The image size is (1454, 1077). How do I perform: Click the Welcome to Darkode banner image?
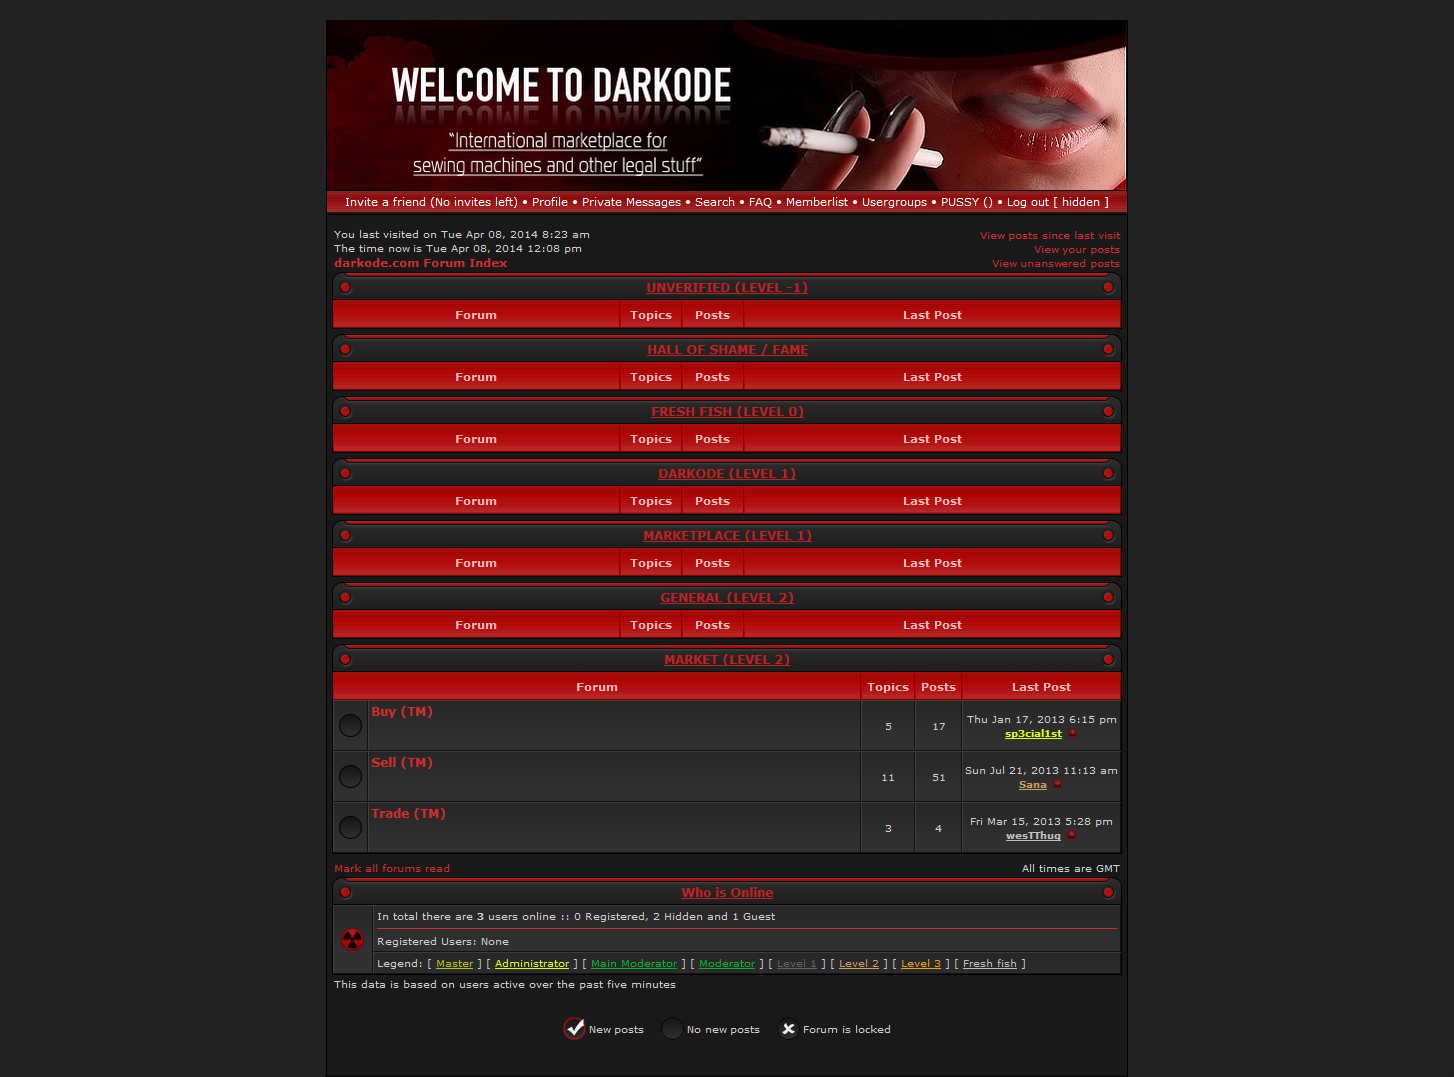(726, 105)
